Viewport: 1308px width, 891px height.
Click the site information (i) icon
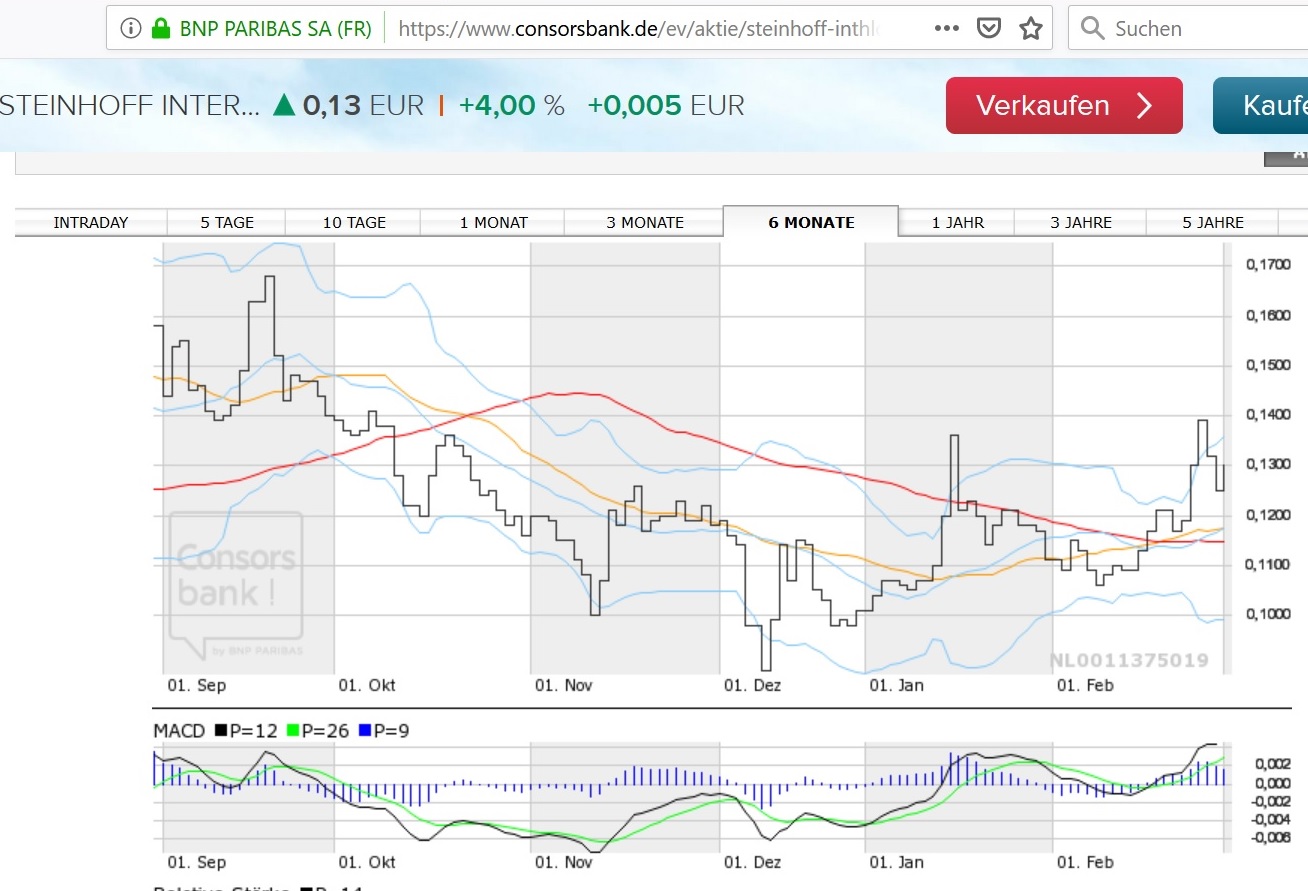point(130,27)
